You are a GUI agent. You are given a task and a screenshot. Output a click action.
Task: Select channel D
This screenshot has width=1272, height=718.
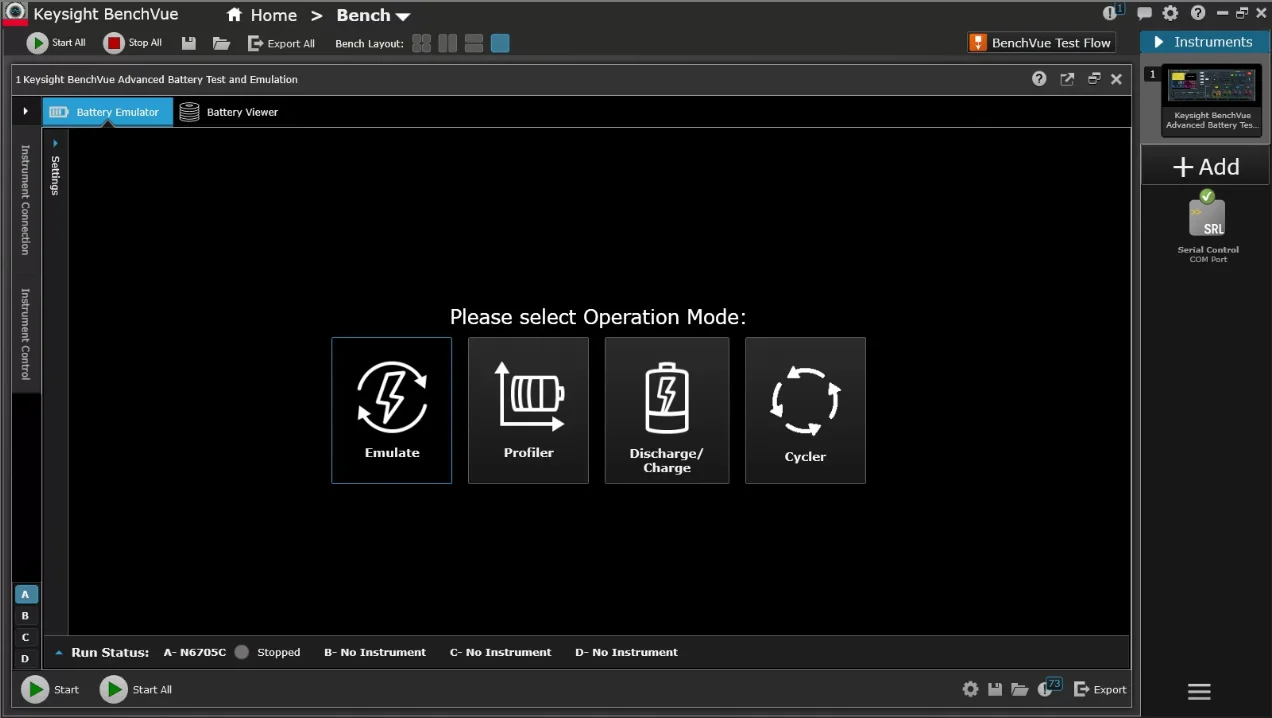click(26, 658)
